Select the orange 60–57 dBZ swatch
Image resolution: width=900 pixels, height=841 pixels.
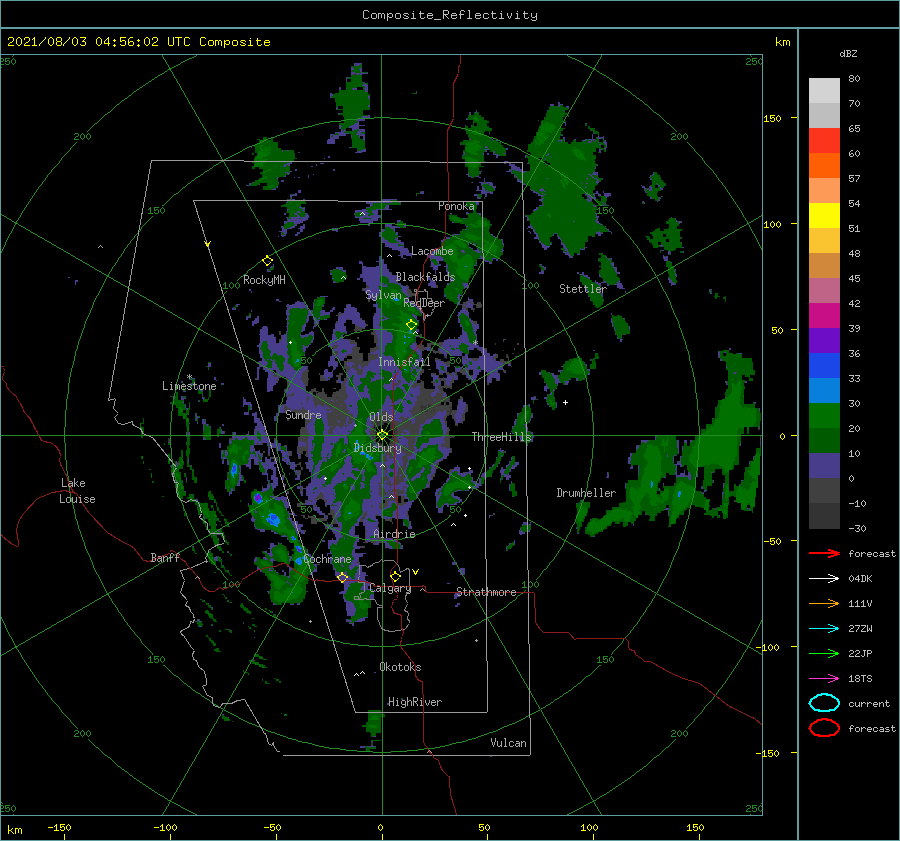824,166
